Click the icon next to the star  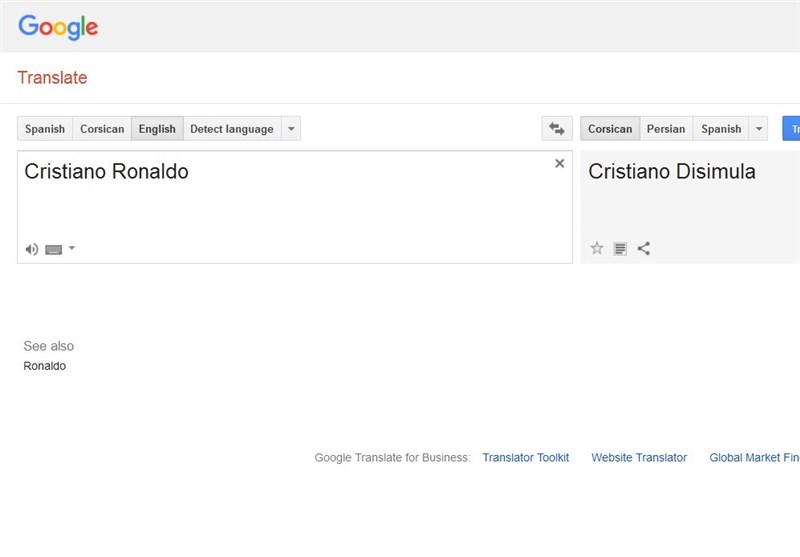[620, 249]
